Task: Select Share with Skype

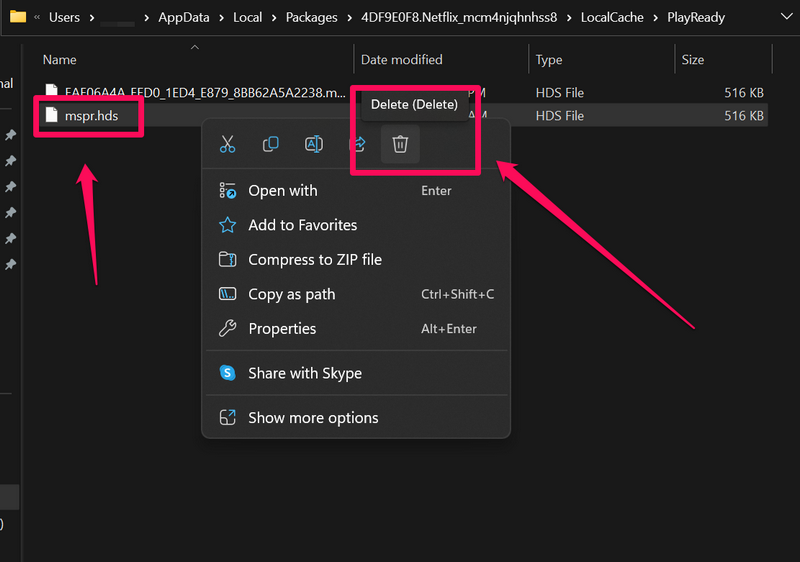Action: [304, 373]
